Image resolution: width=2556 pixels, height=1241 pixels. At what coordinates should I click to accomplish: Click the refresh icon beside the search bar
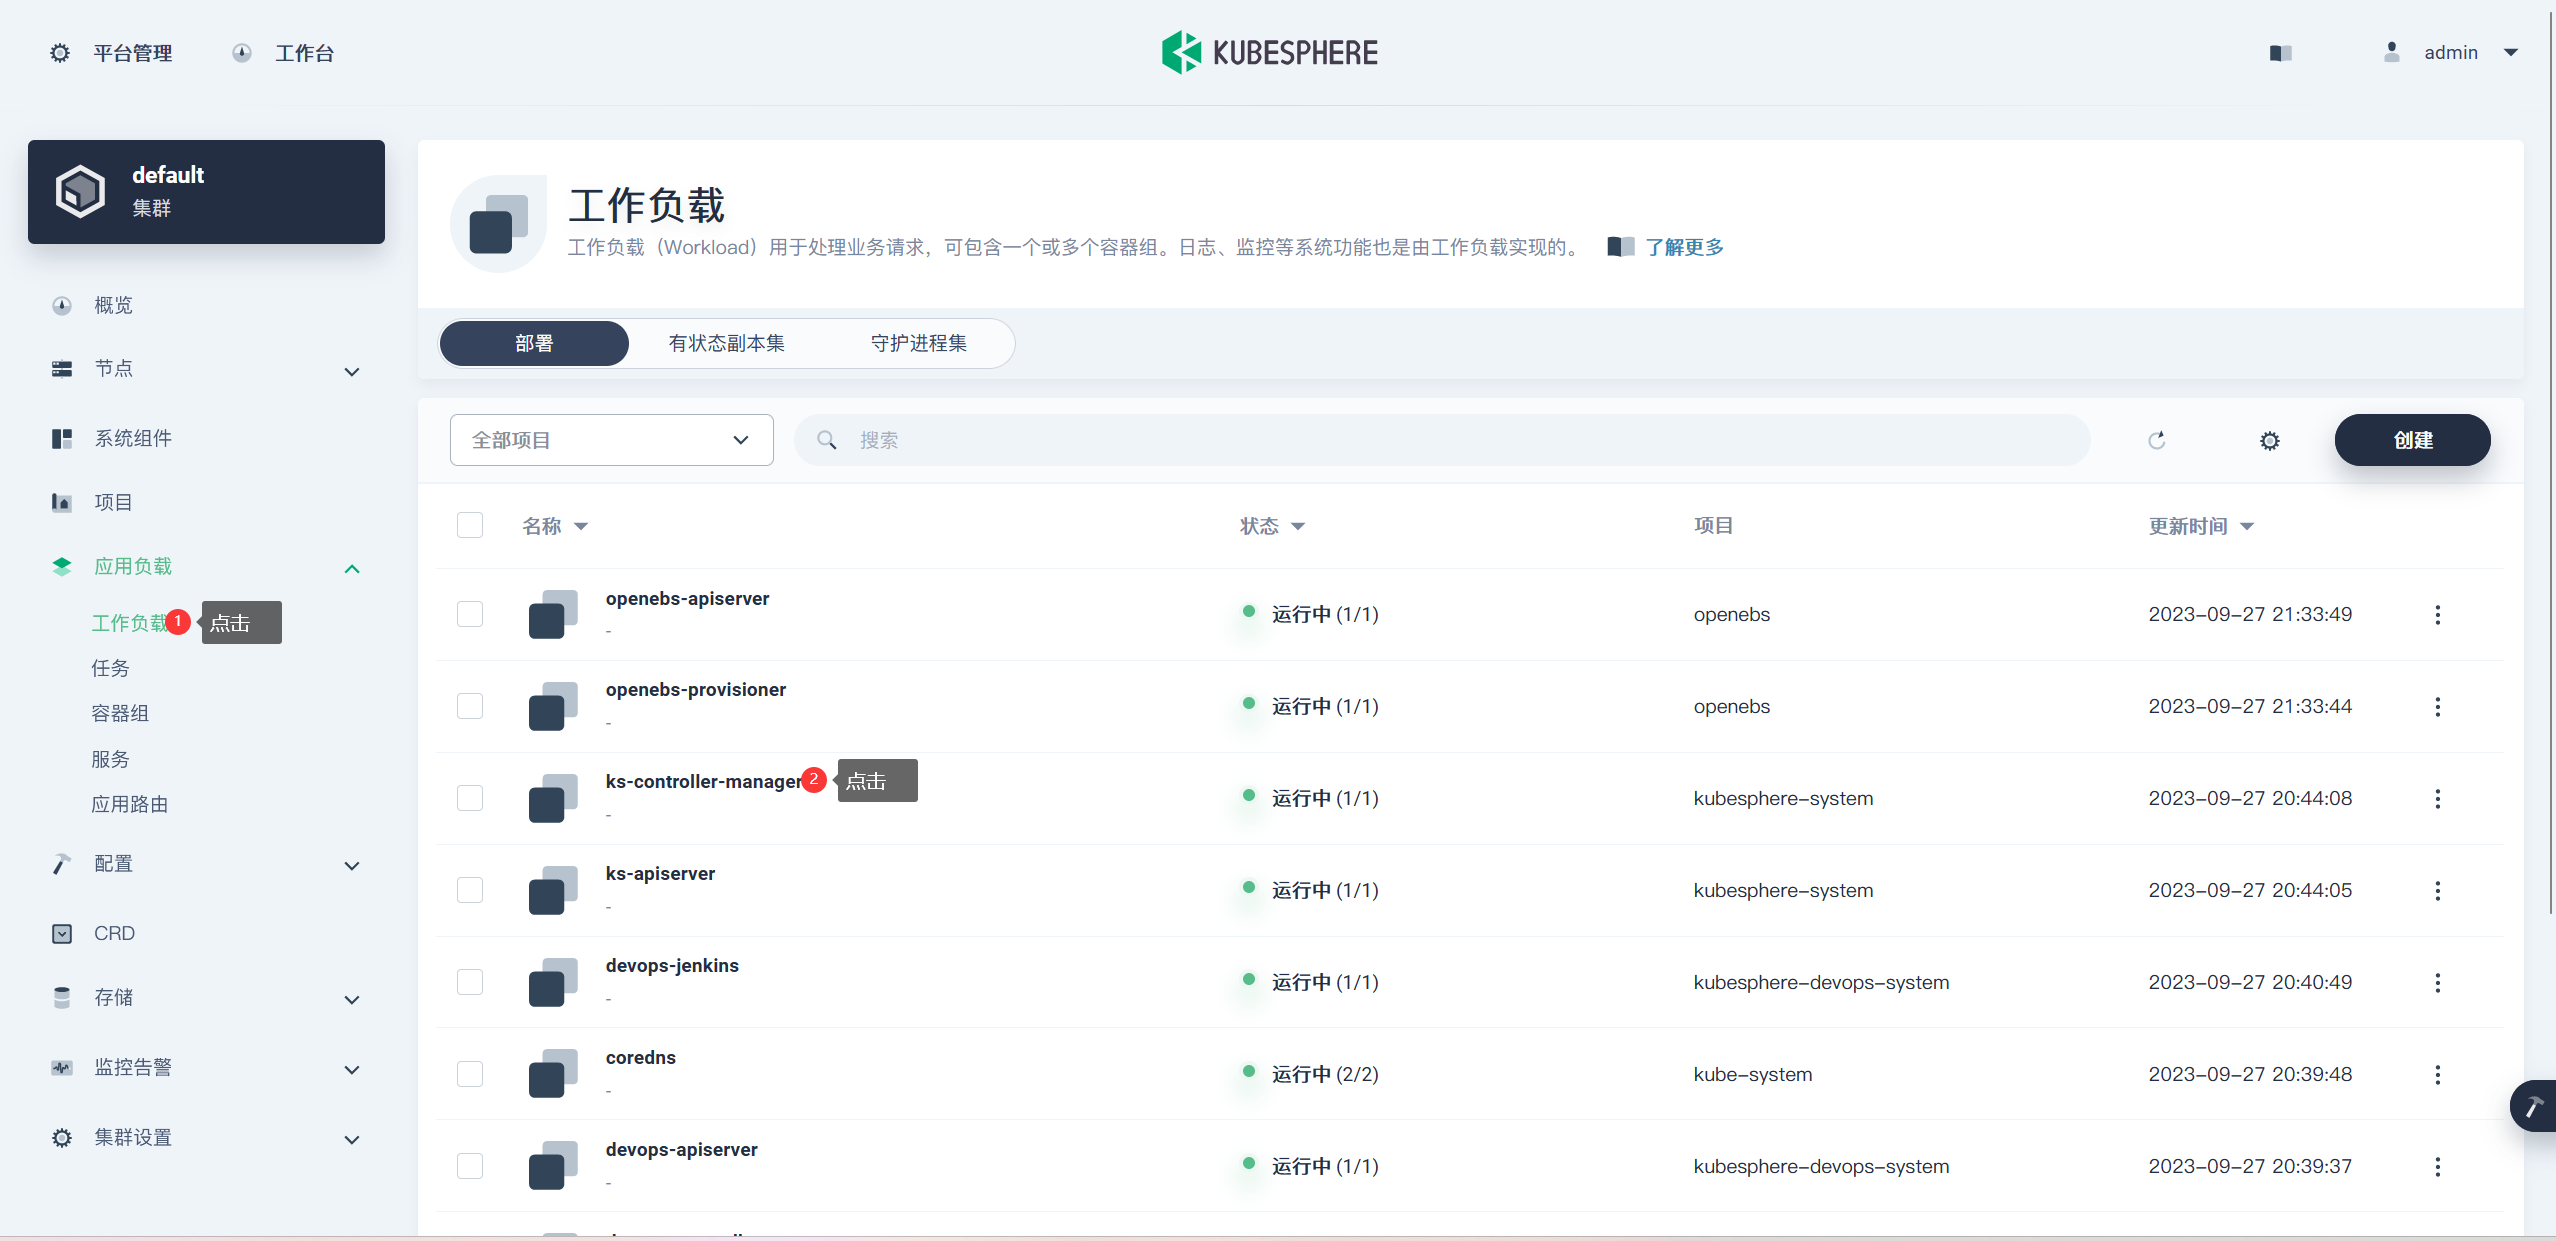click(2157, 440)
